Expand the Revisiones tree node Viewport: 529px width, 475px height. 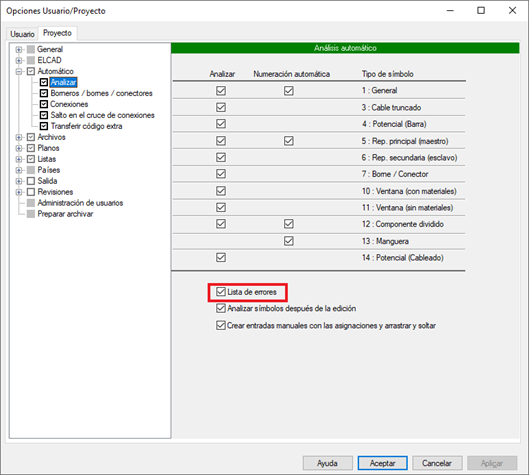19,192
